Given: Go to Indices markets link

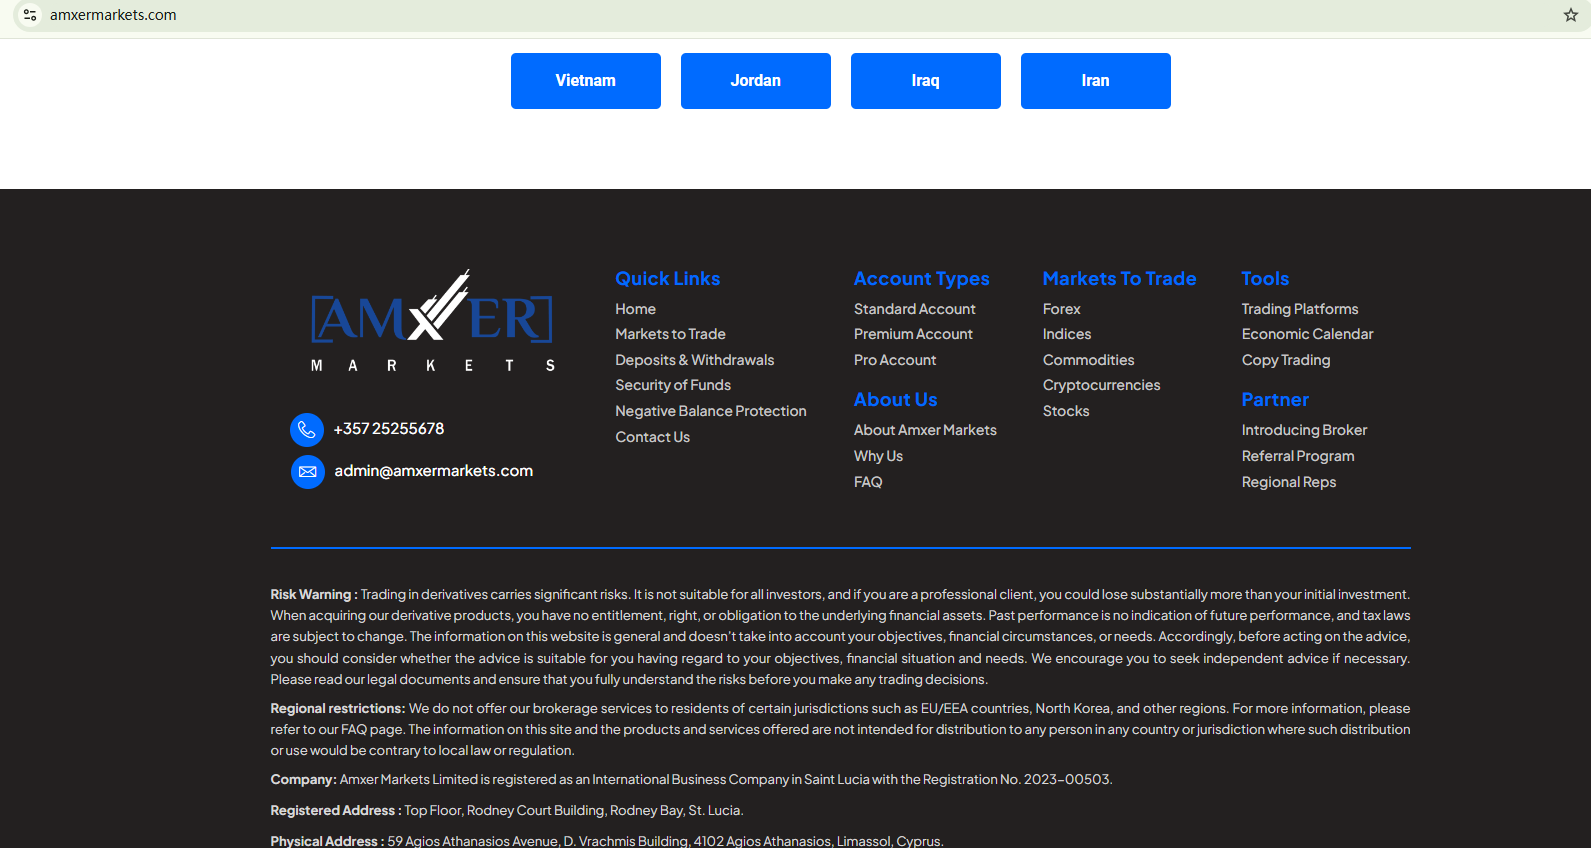Looking at the screenshot, I should tap(1067, 334).
